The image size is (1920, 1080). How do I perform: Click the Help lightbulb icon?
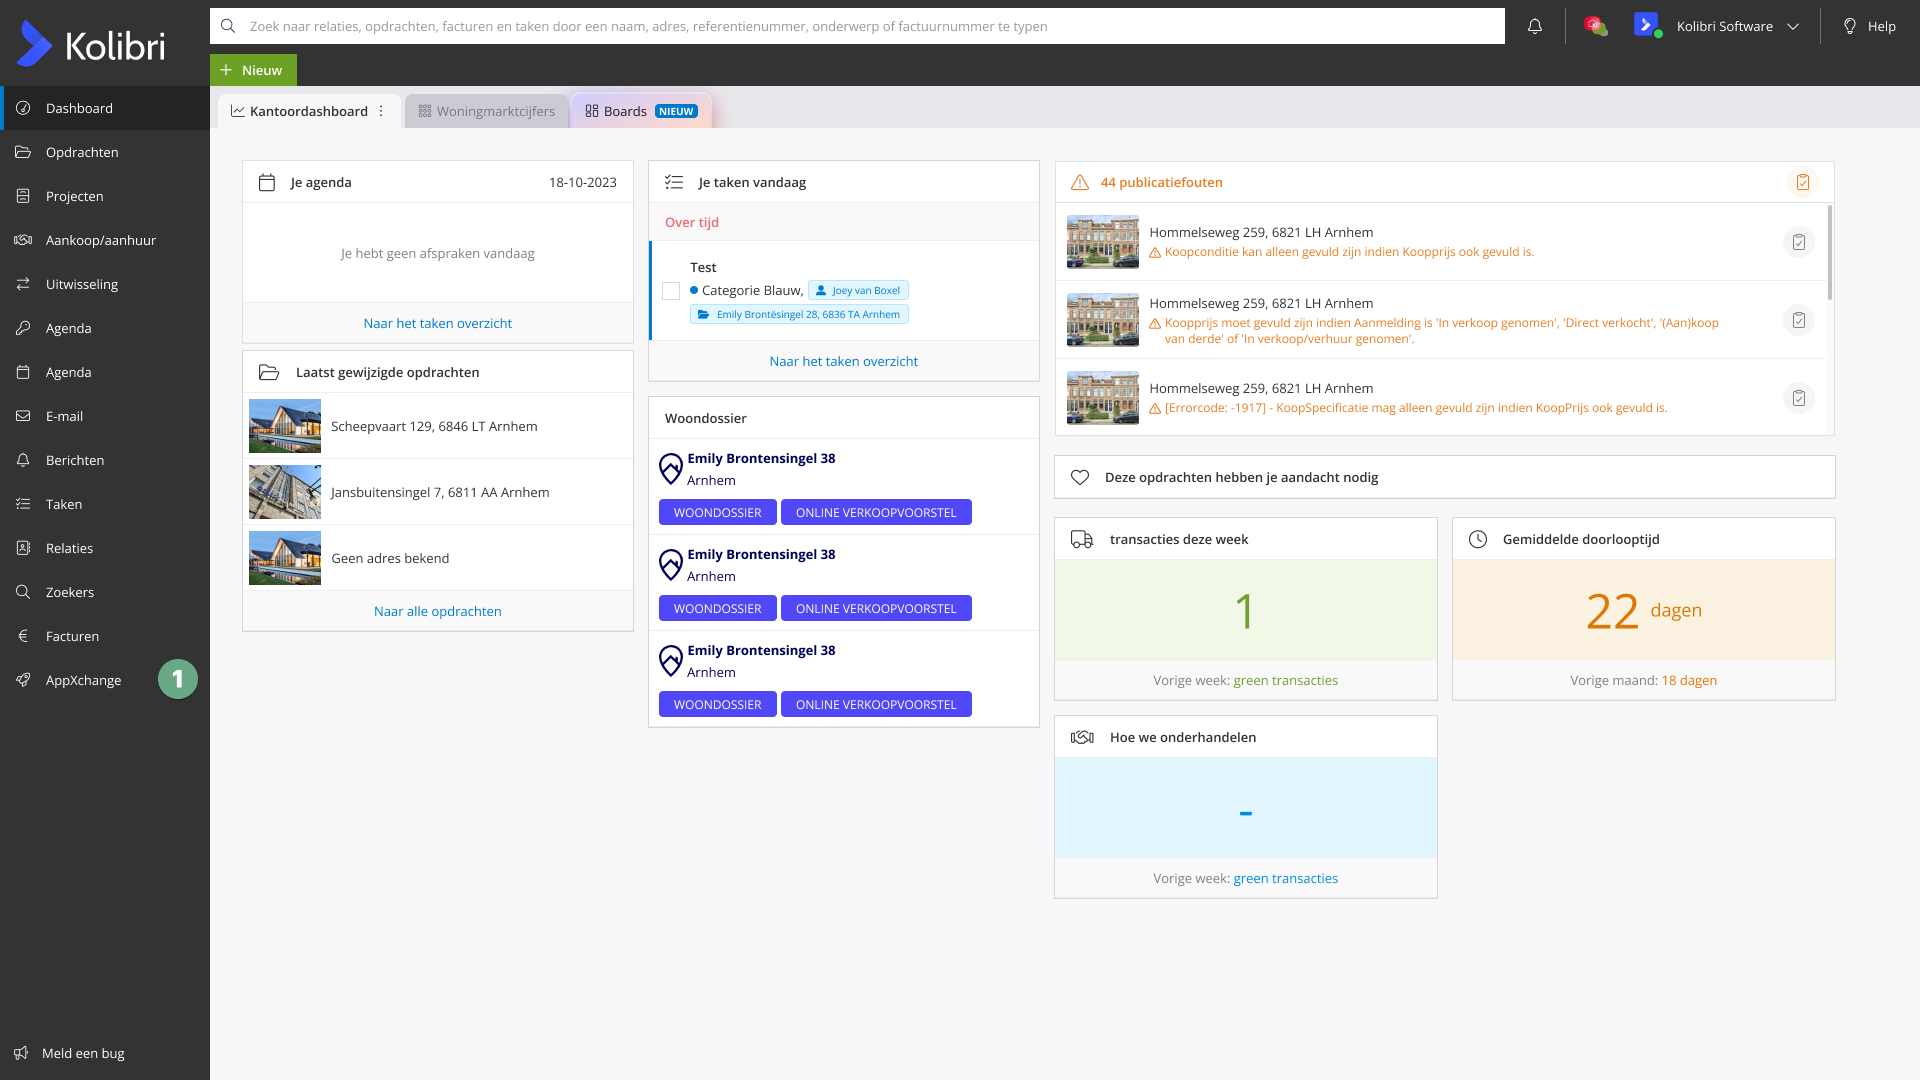point(1850,27)
